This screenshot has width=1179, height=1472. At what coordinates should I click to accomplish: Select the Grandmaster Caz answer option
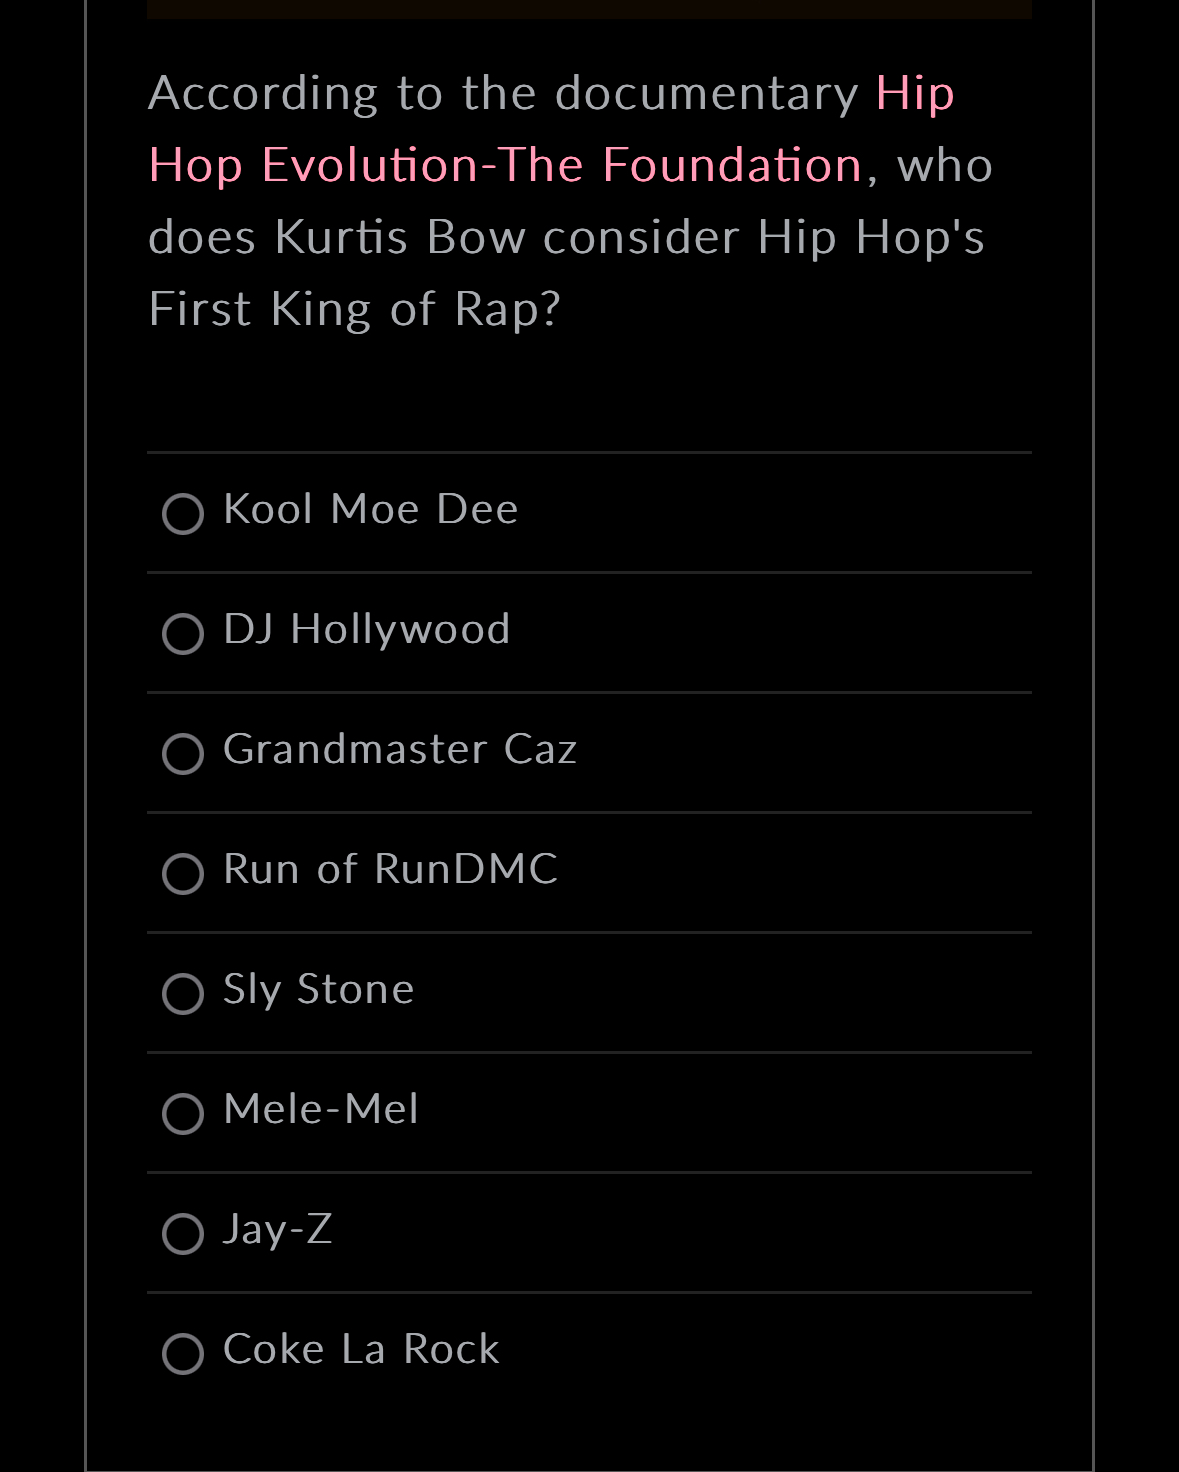click(x=184, y=754)
